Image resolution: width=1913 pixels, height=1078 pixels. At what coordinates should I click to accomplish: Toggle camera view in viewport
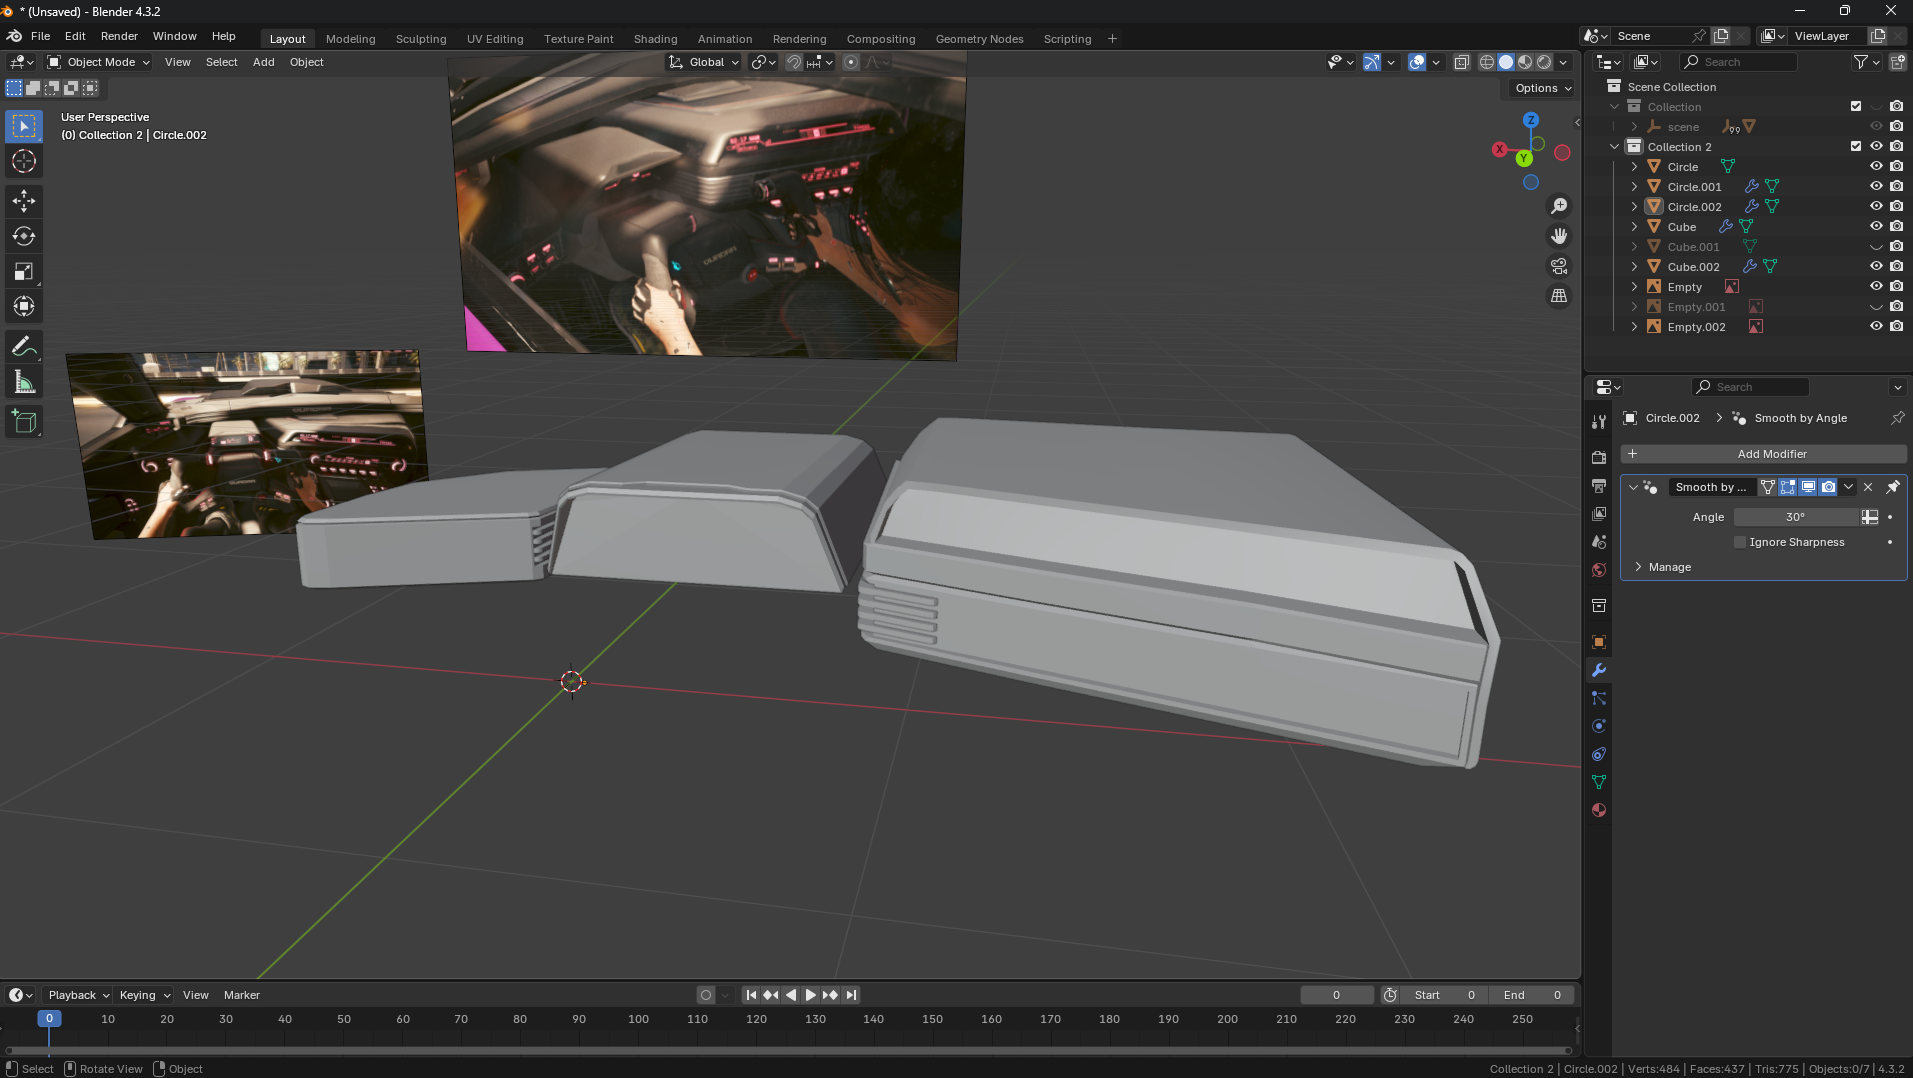(x=1559, y=266)
